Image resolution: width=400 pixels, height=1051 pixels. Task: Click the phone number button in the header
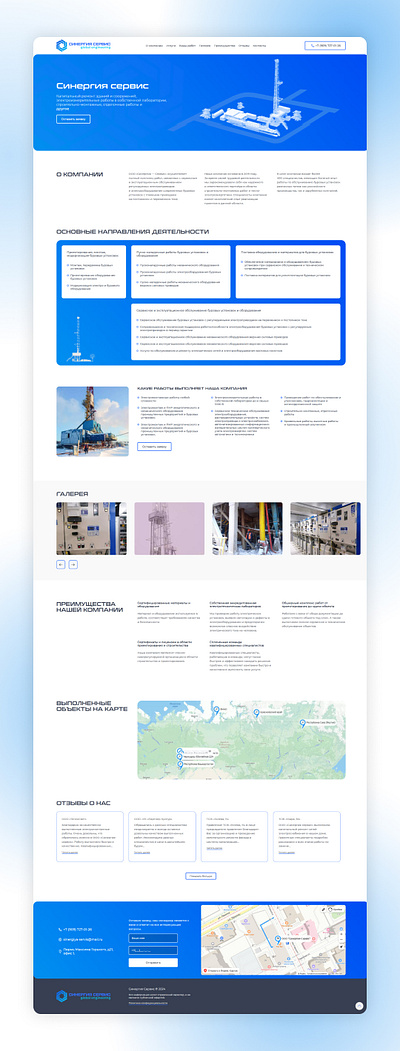click(x=325, y=46)
